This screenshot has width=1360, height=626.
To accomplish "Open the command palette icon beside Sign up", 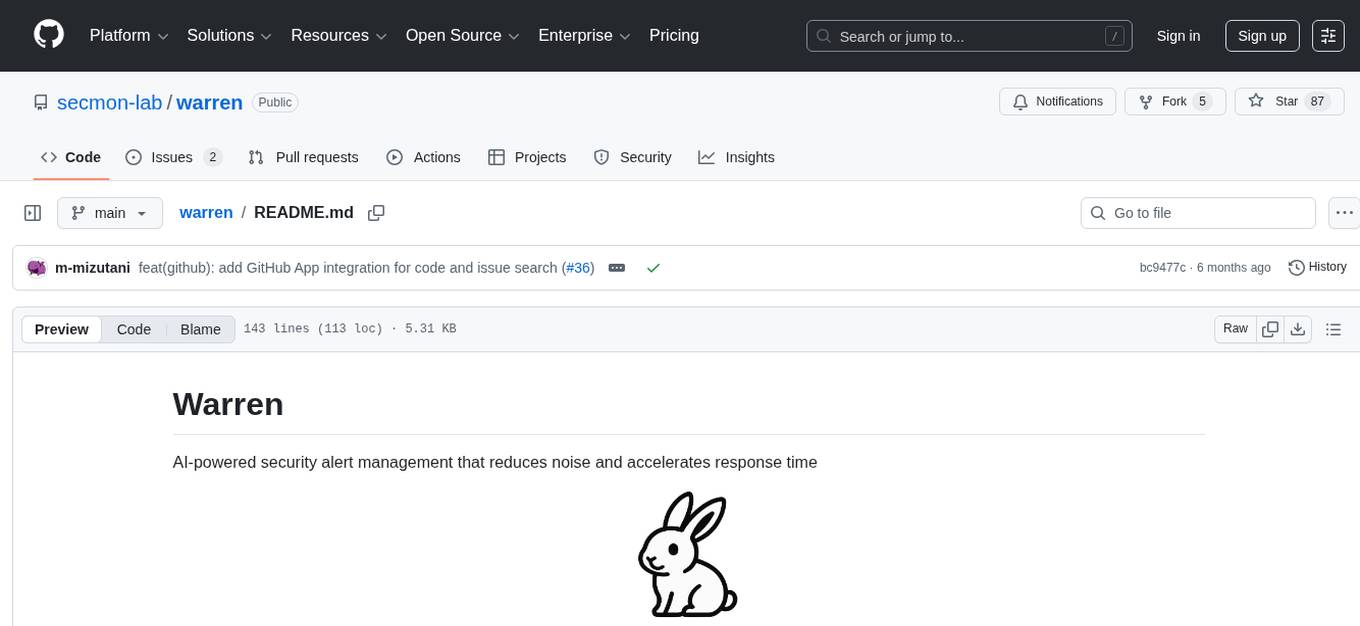I will [x=1328, y=35].
